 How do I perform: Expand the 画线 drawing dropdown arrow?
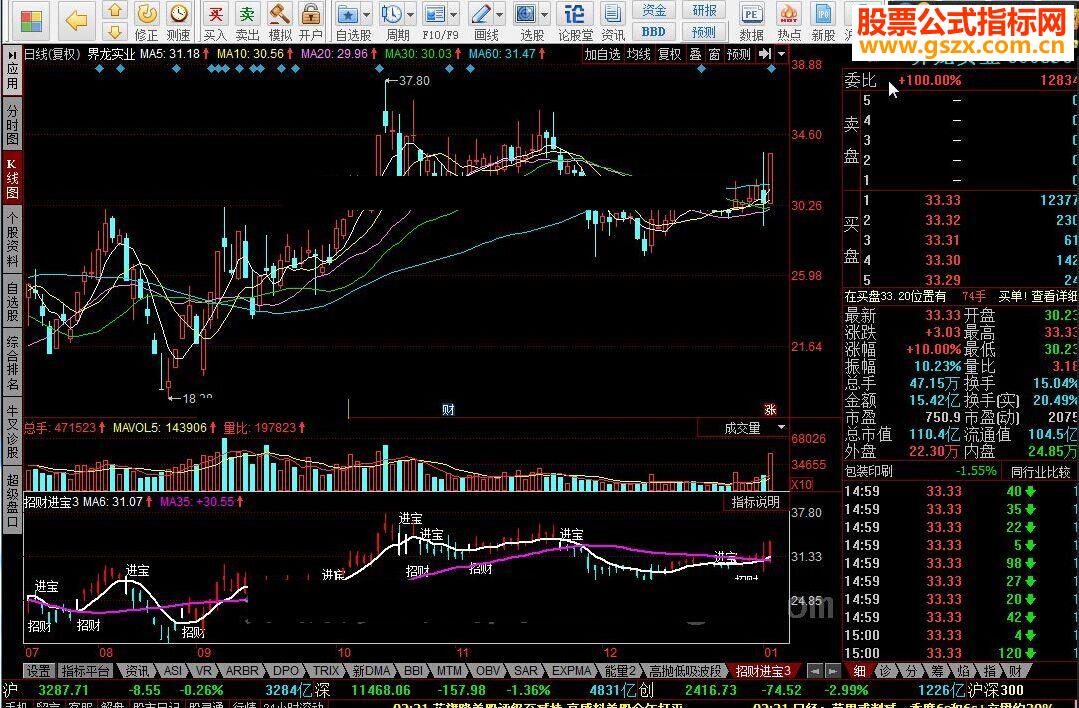(x=500, y=14)
